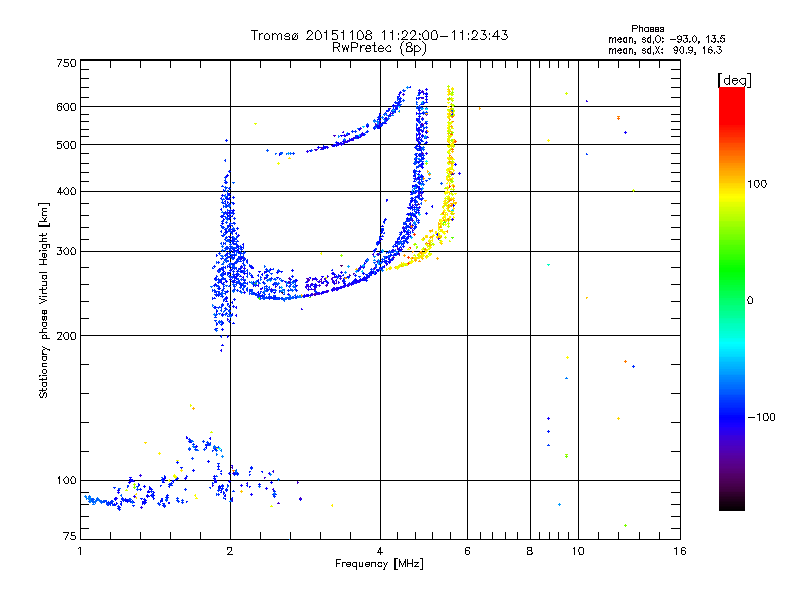Screen dimensions: 800x600
Task: Click the x-axis tick label '4'
Action: point(380,551)
